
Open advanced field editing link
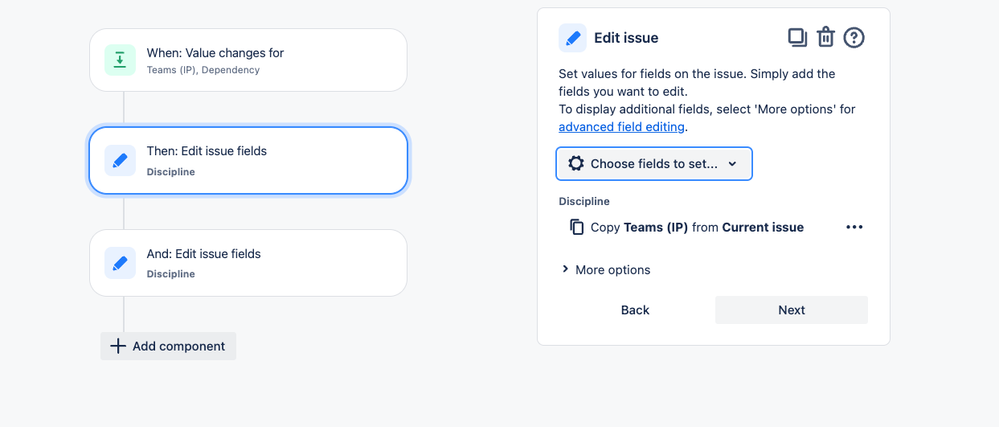pyautogui.click(x=621, y=127)
